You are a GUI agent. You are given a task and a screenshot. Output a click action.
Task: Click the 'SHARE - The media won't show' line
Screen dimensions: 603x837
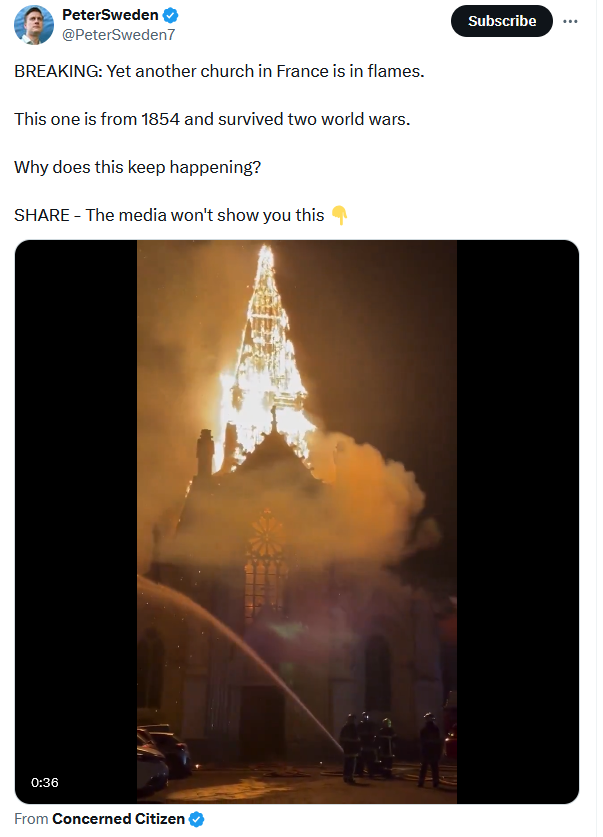pos(169,215)
